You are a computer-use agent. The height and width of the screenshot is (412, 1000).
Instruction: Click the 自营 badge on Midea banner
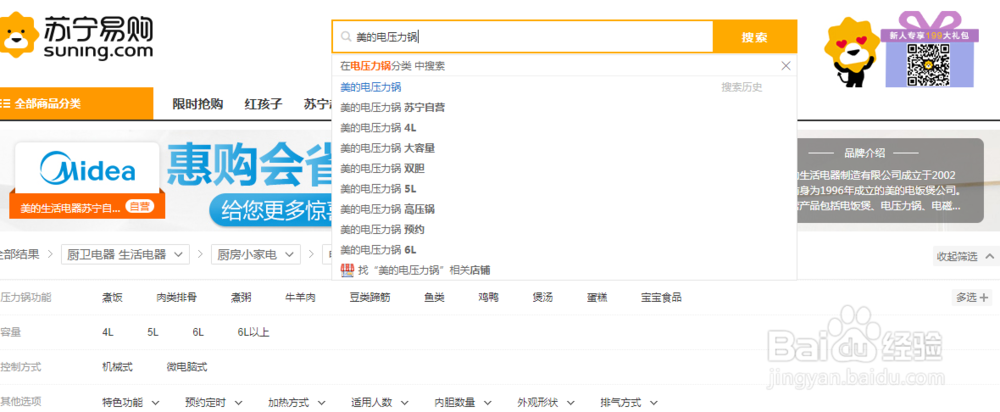(139, 207)
